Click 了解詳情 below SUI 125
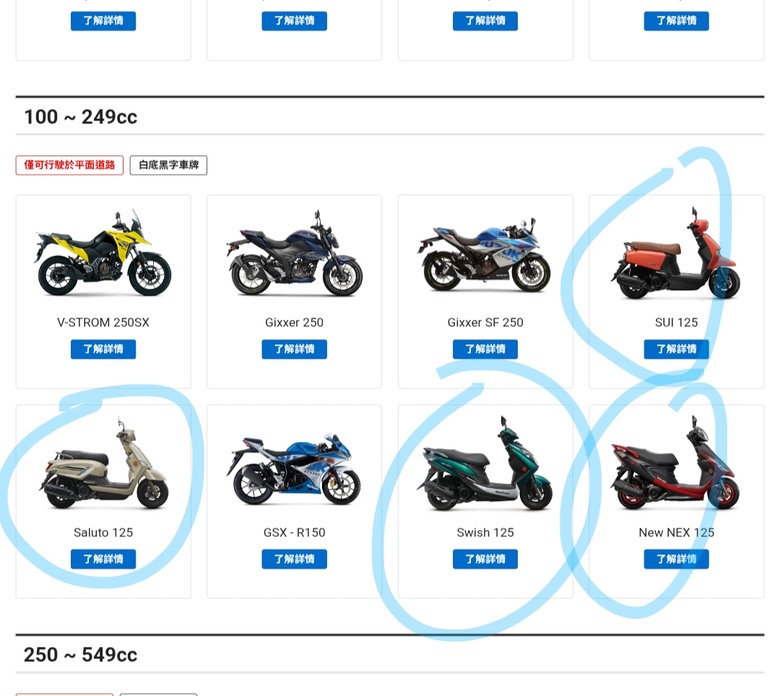The height and width of the screenshot is (696, 780). (x=676, y=349)
